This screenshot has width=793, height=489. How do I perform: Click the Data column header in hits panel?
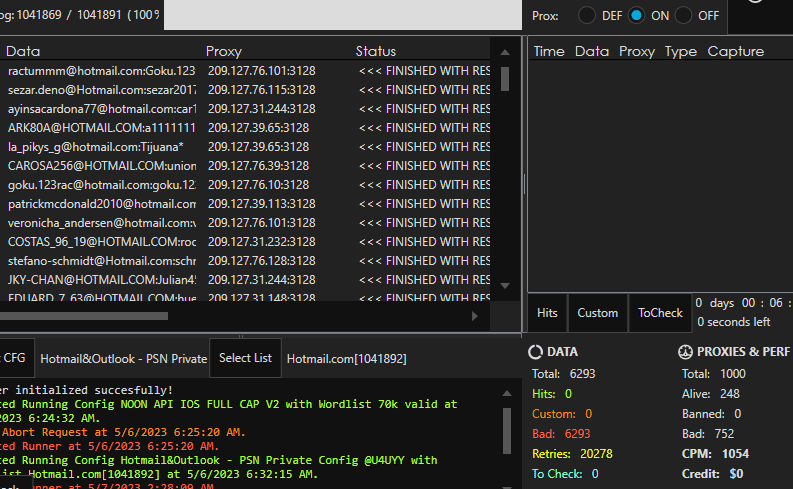(592, 51)
